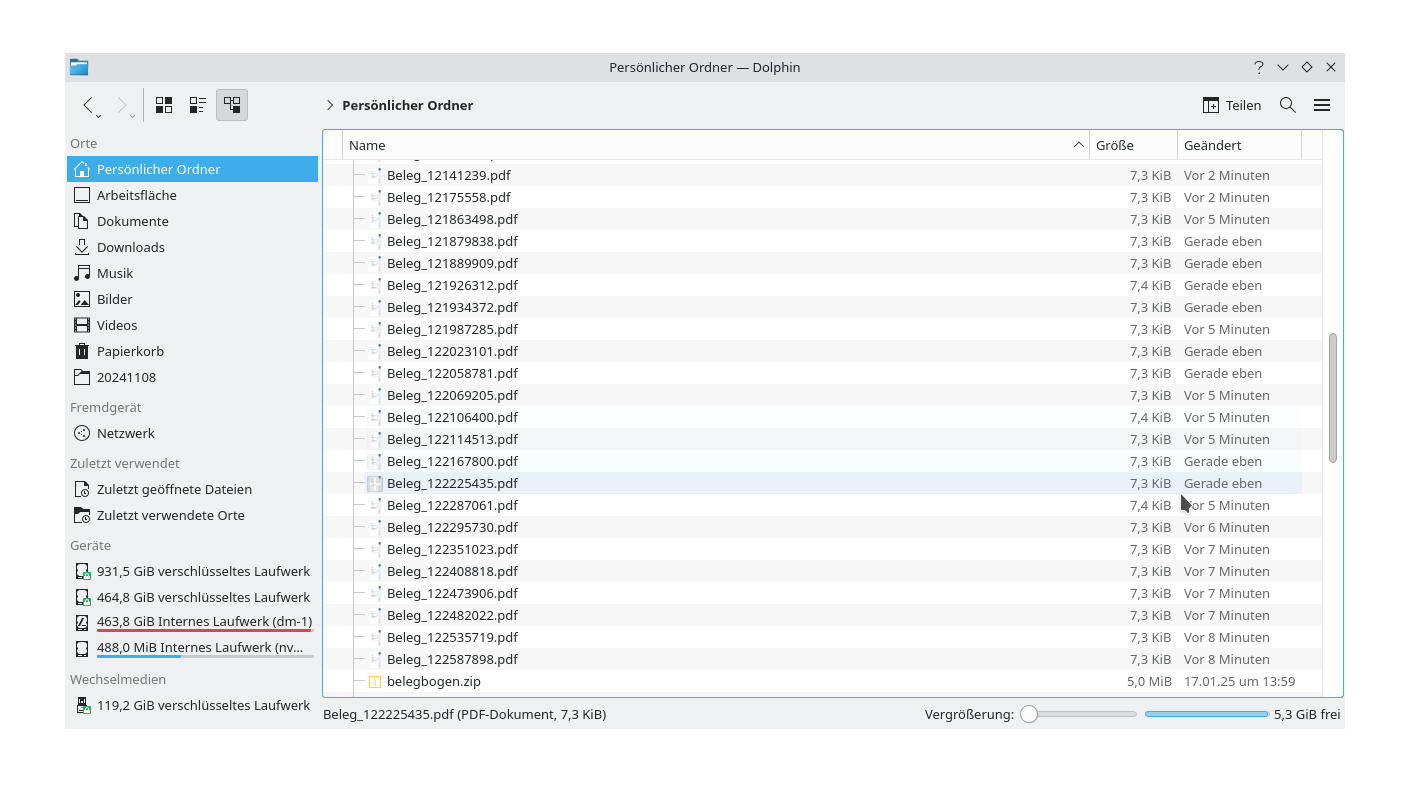Click the Teilen split view button
The image size is (1410, 806).
tap(1232, 105)
